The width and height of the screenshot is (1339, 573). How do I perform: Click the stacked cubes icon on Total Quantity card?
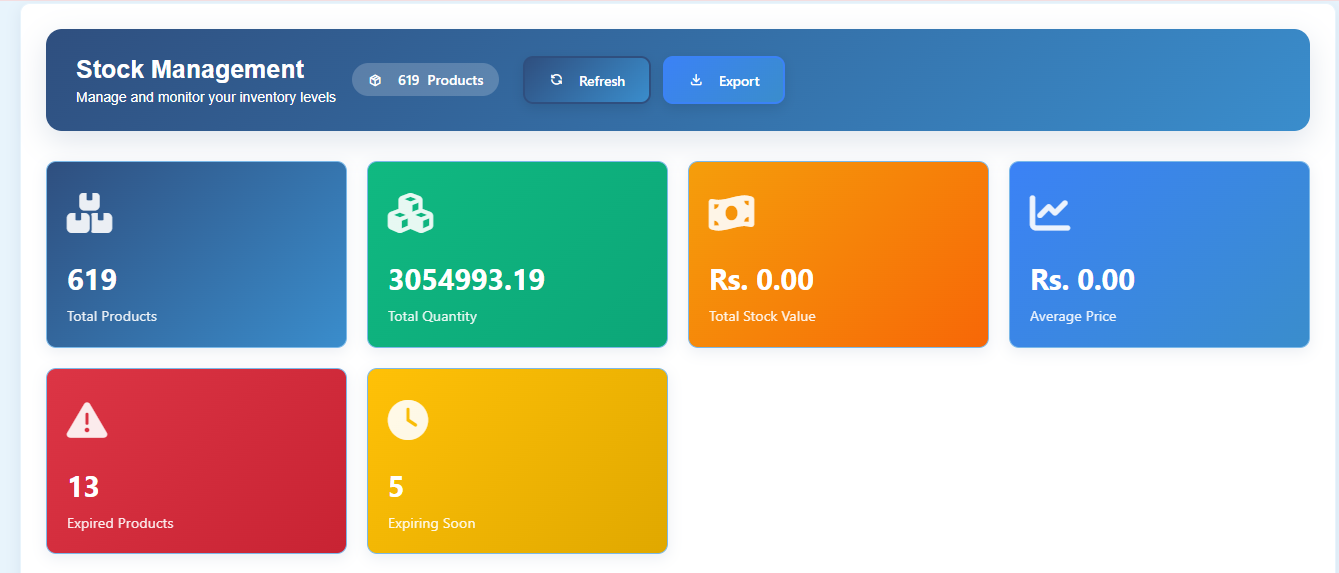[x=410, y=213]
